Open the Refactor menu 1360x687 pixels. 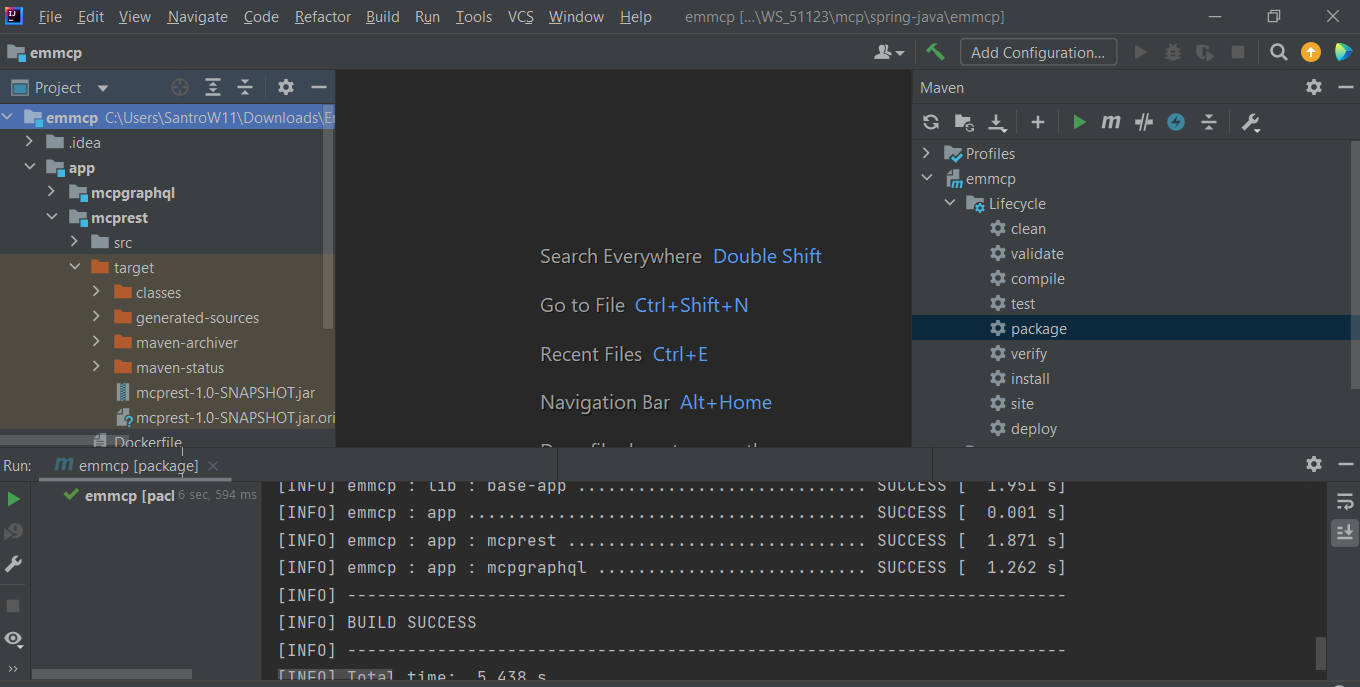coord(323,17)
